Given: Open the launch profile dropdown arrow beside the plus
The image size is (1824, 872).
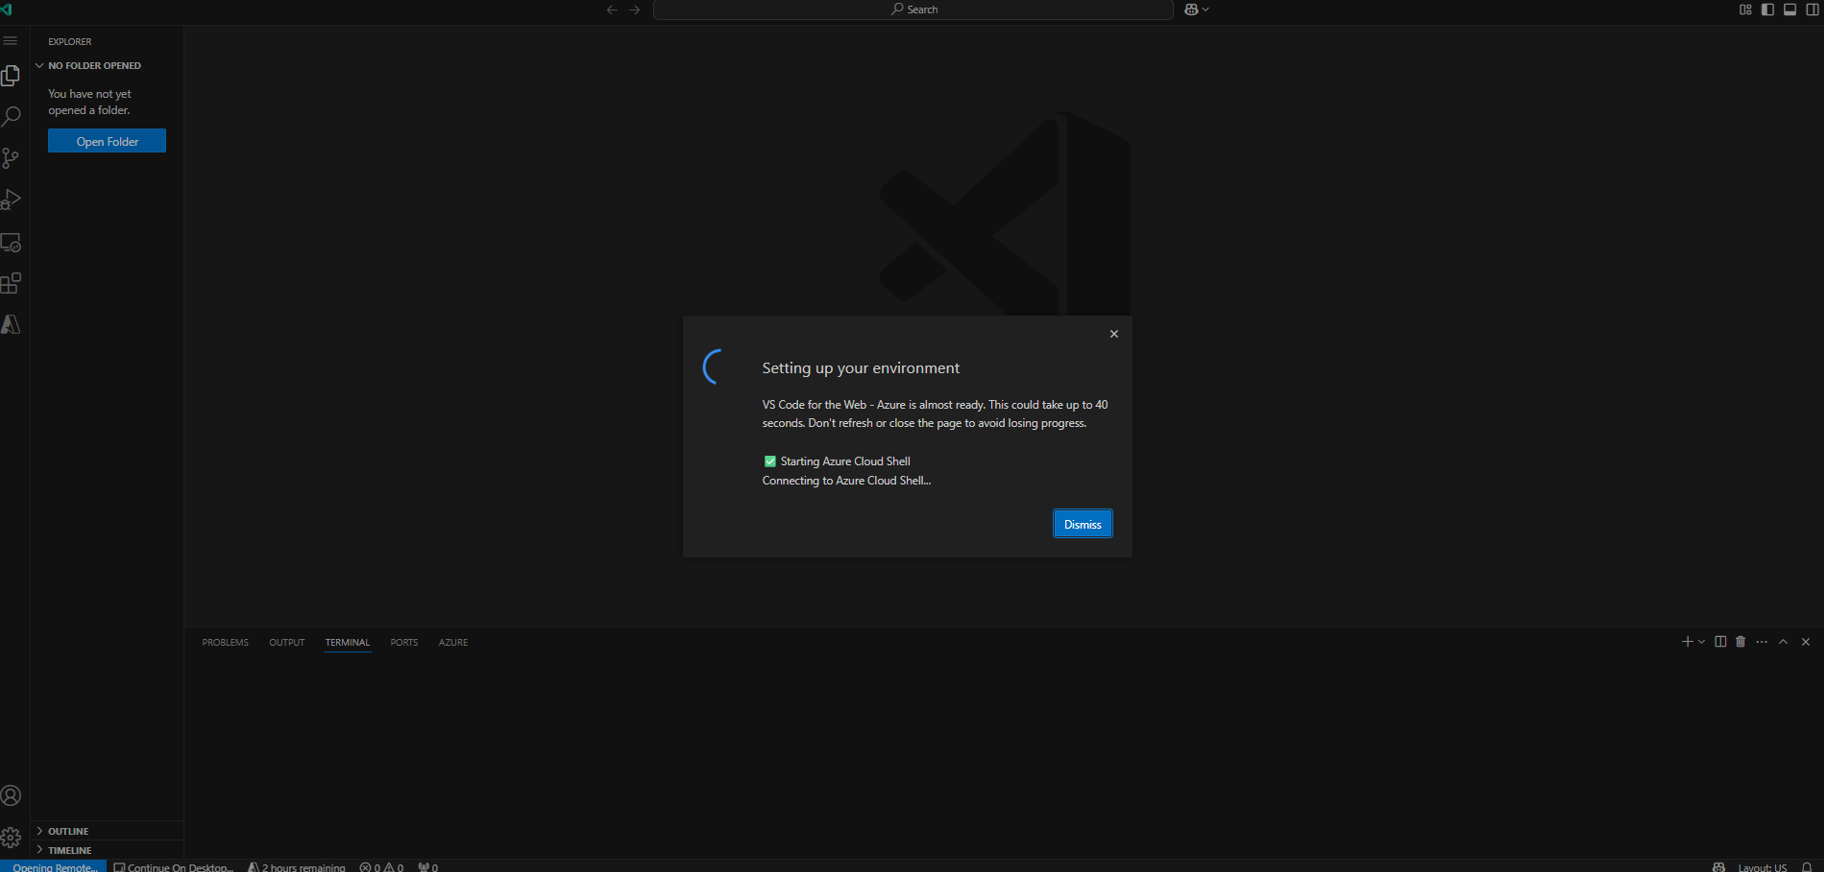Looking at the screenshot, I should point(1701,642).
